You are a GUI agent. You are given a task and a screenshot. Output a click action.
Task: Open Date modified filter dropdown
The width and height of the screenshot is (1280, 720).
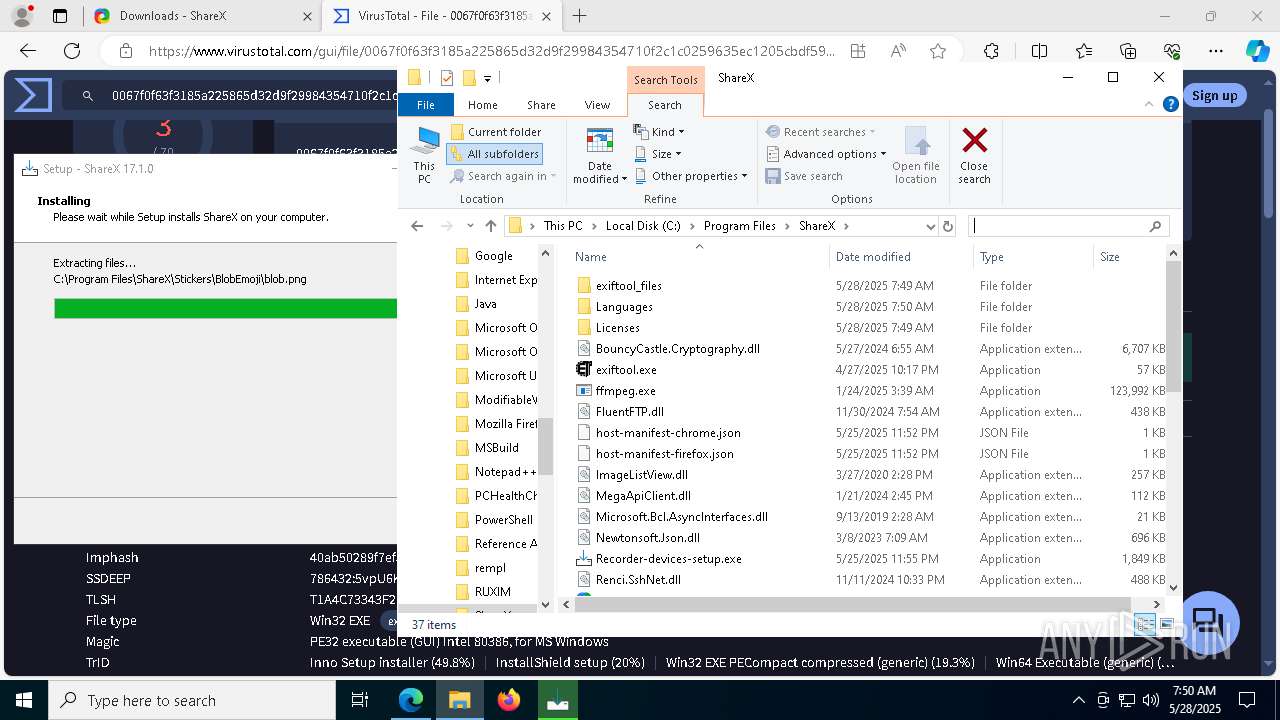(x=599, y=156)
